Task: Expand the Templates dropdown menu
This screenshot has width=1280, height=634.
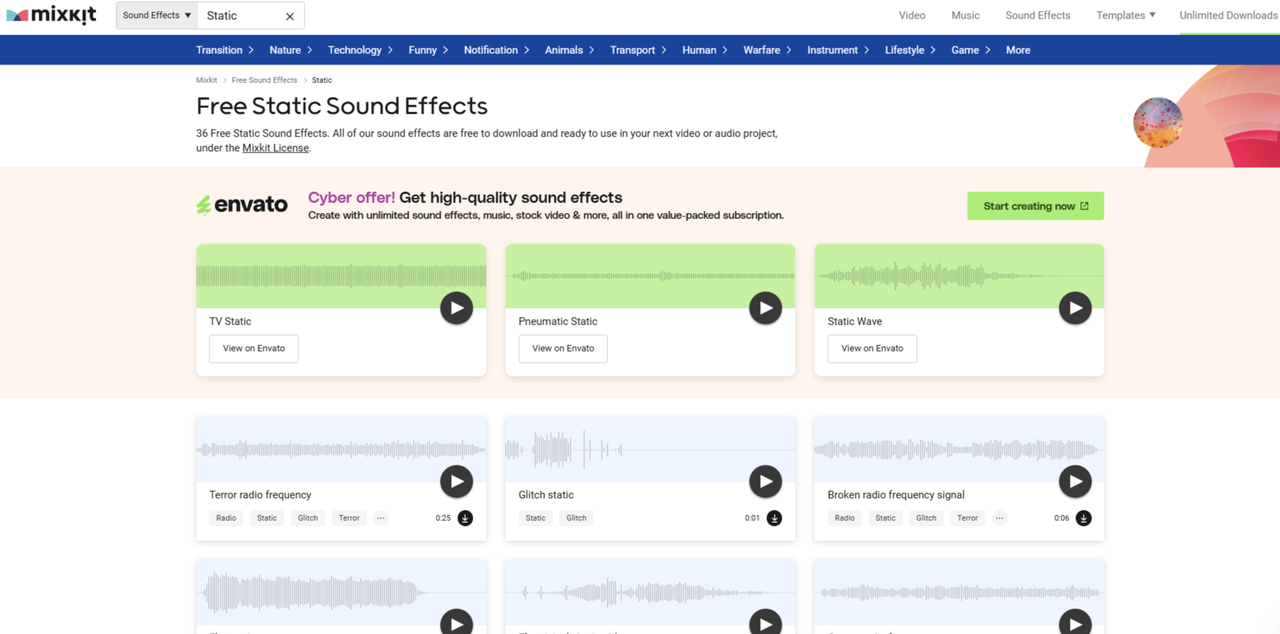Action: (1125, 15)
